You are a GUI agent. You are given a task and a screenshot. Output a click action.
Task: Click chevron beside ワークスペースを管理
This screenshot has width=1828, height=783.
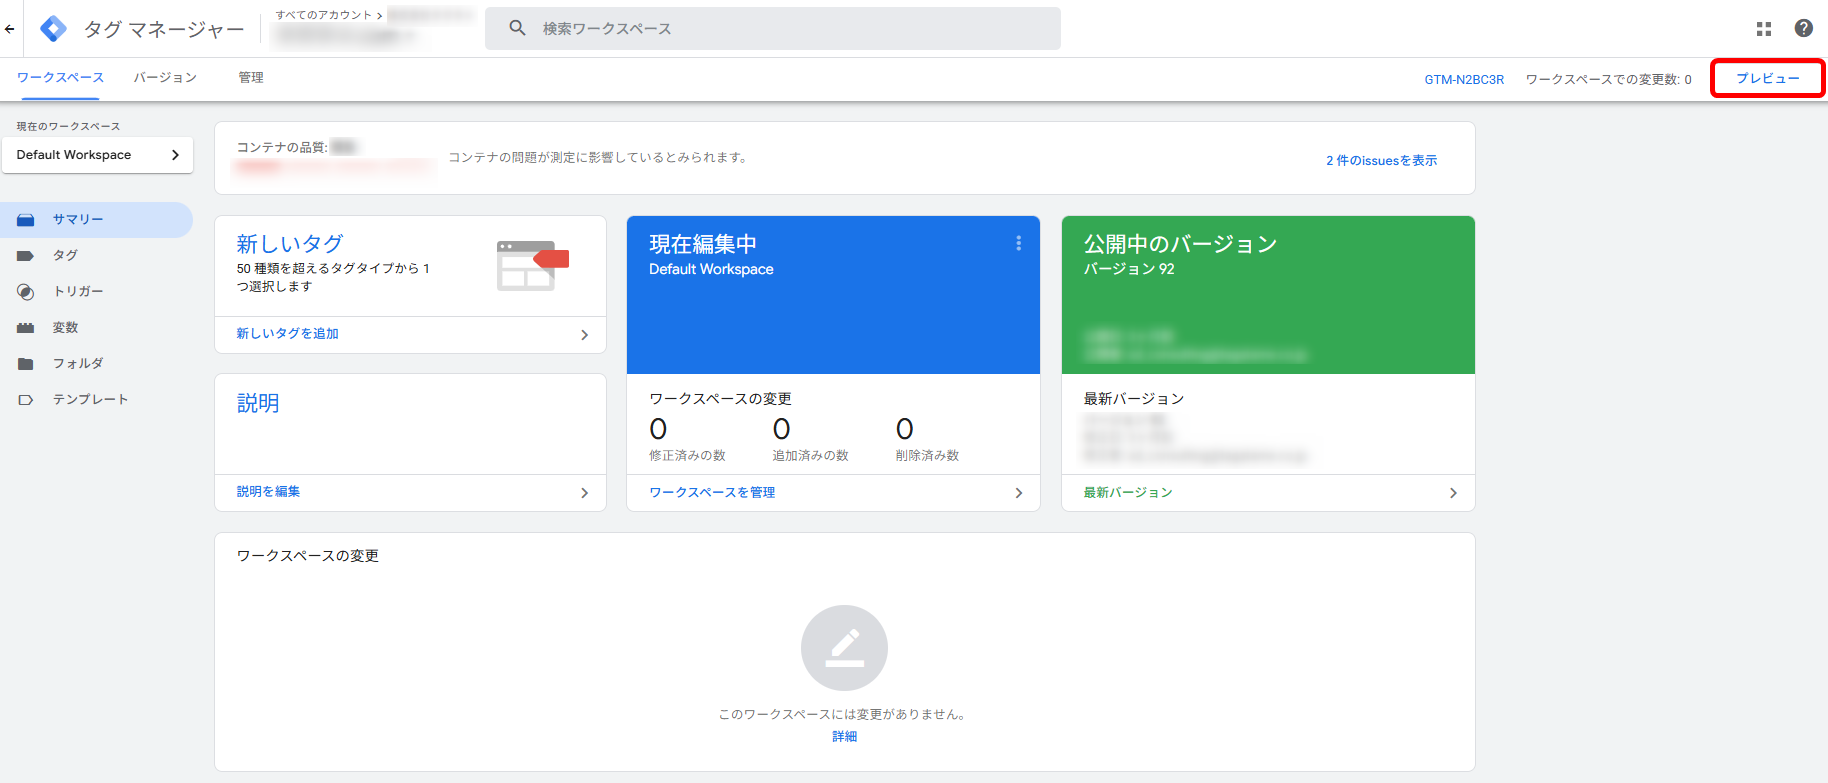click(1019, 493)
